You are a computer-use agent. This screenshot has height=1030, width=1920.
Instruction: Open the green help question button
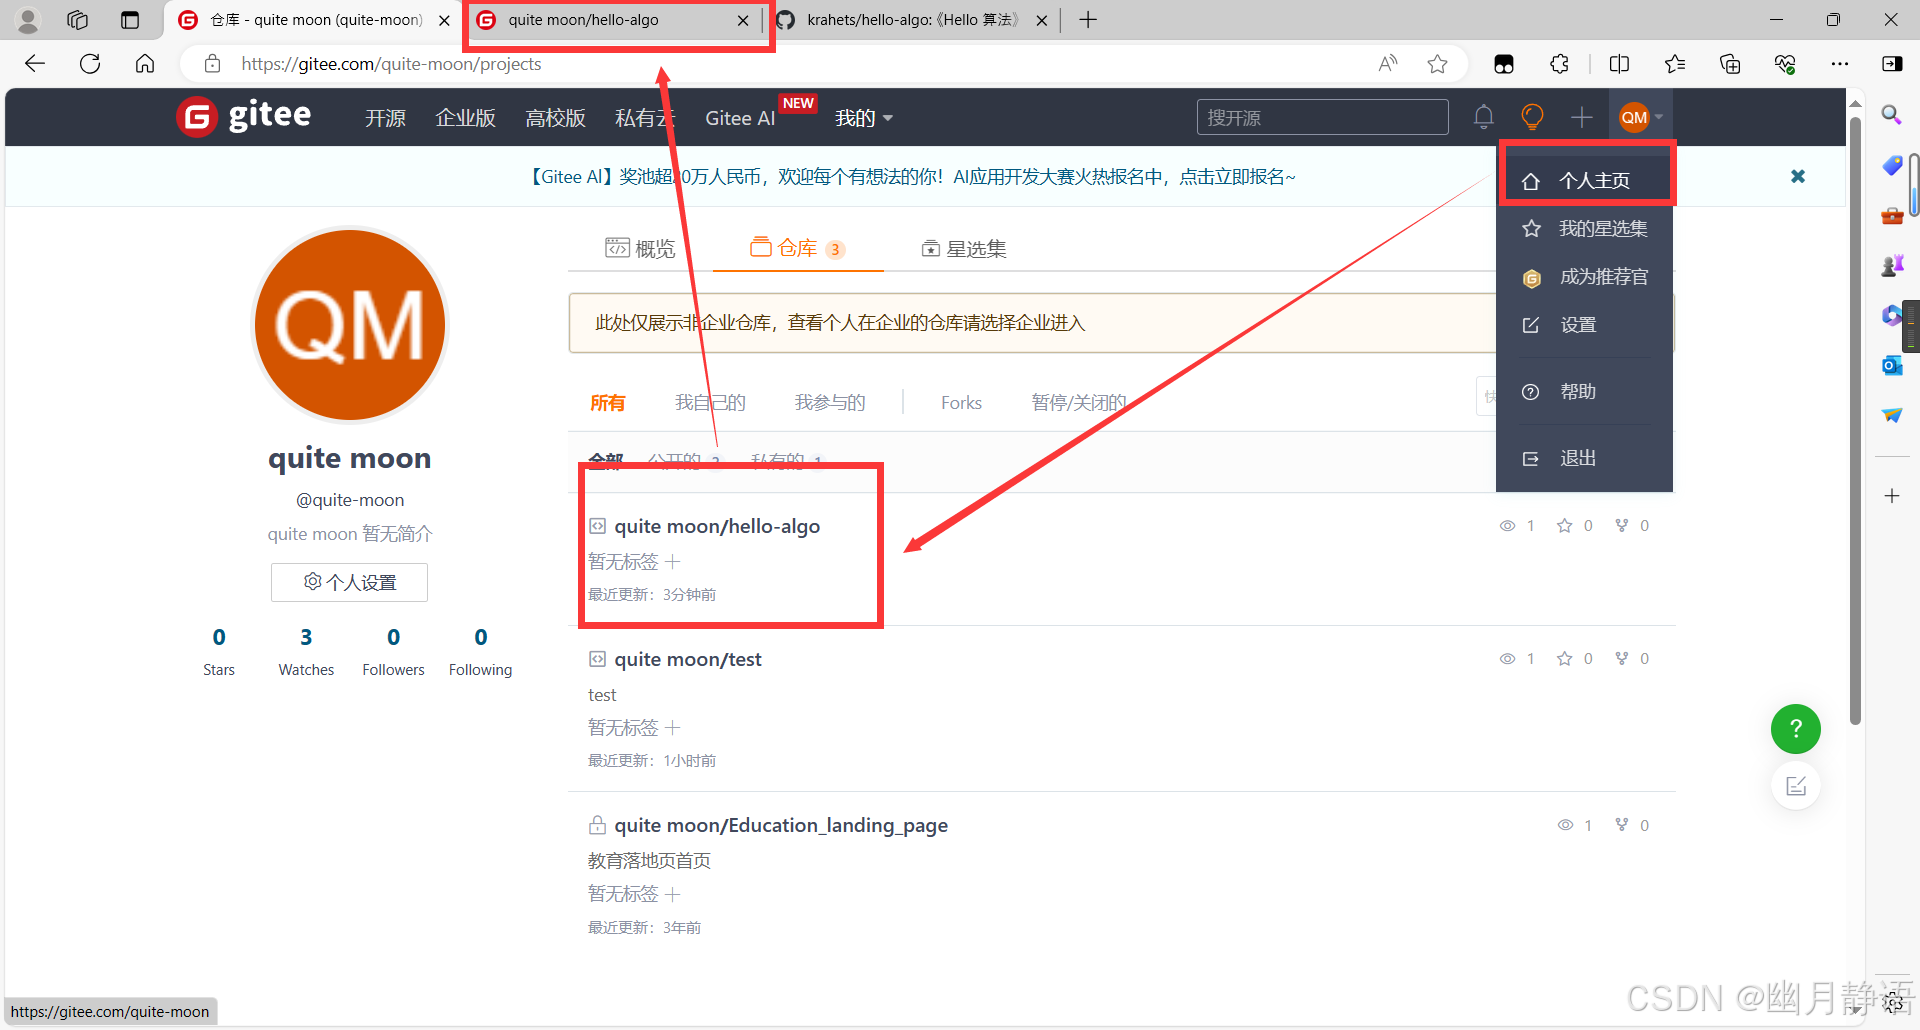(1796, 729)
